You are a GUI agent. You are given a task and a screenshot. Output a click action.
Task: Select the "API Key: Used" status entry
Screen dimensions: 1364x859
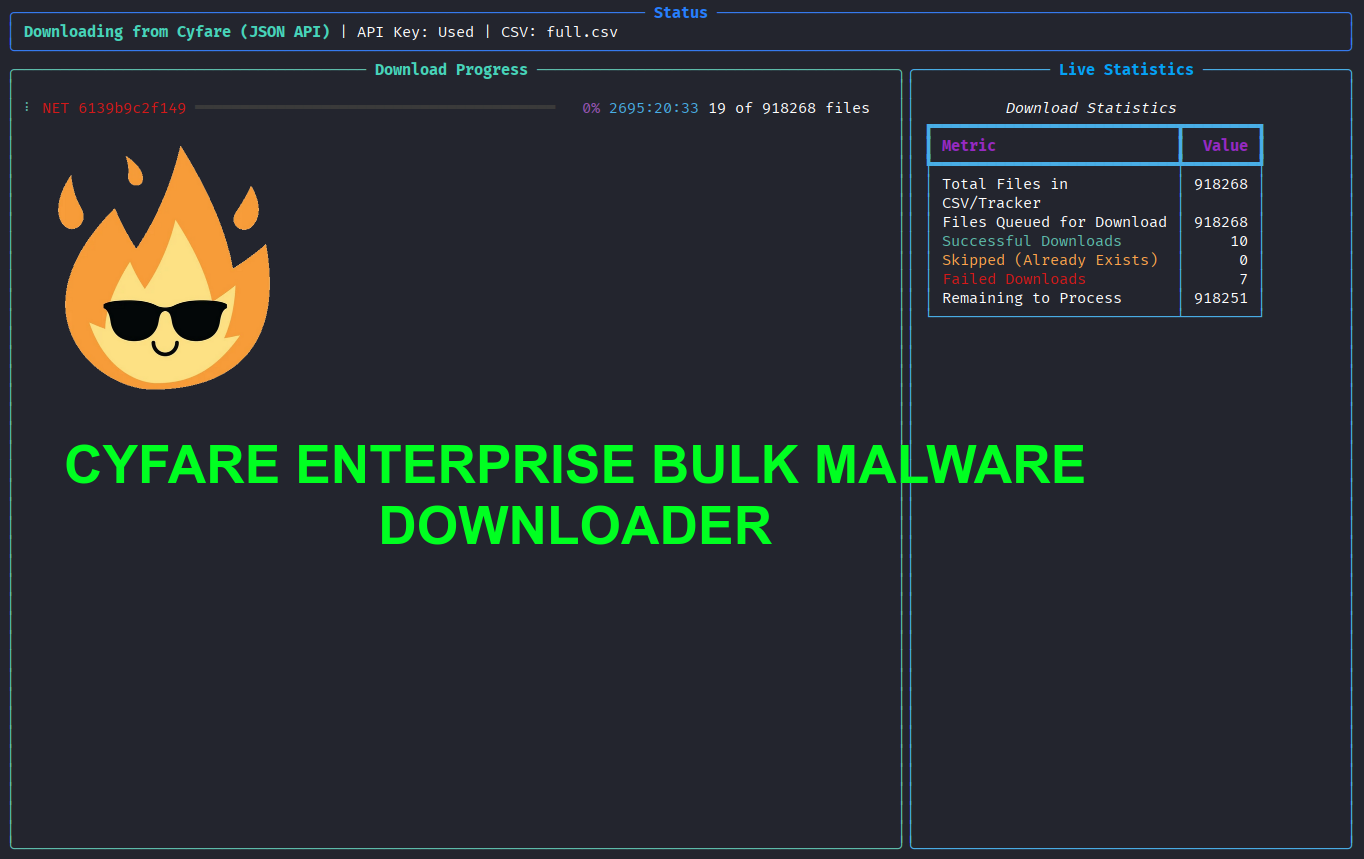click(x=415, y=32)
